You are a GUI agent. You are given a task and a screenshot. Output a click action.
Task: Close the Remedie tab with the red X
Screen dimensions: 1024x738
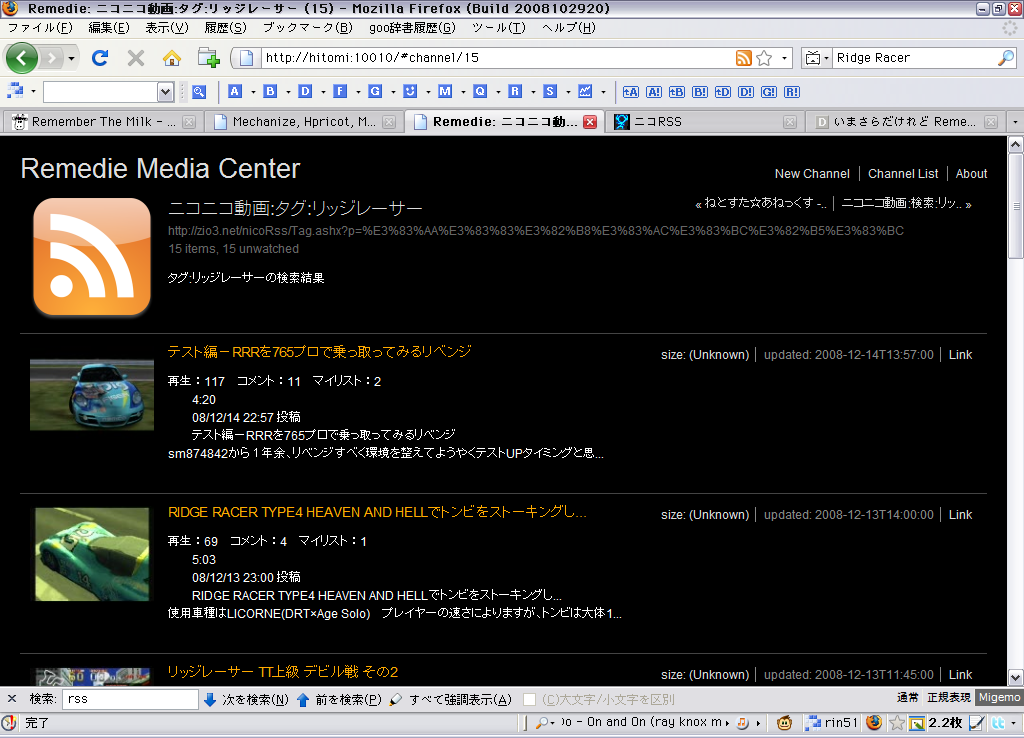click(x=590, y=121)
